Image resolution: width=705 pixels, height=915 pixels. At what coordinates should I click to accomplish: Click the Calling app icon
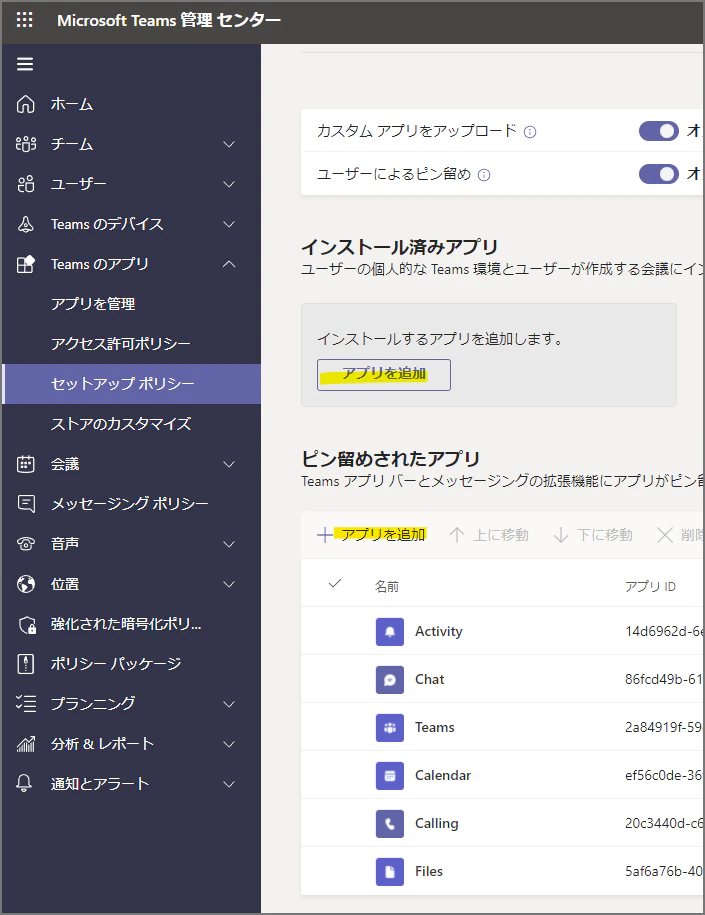390,823
